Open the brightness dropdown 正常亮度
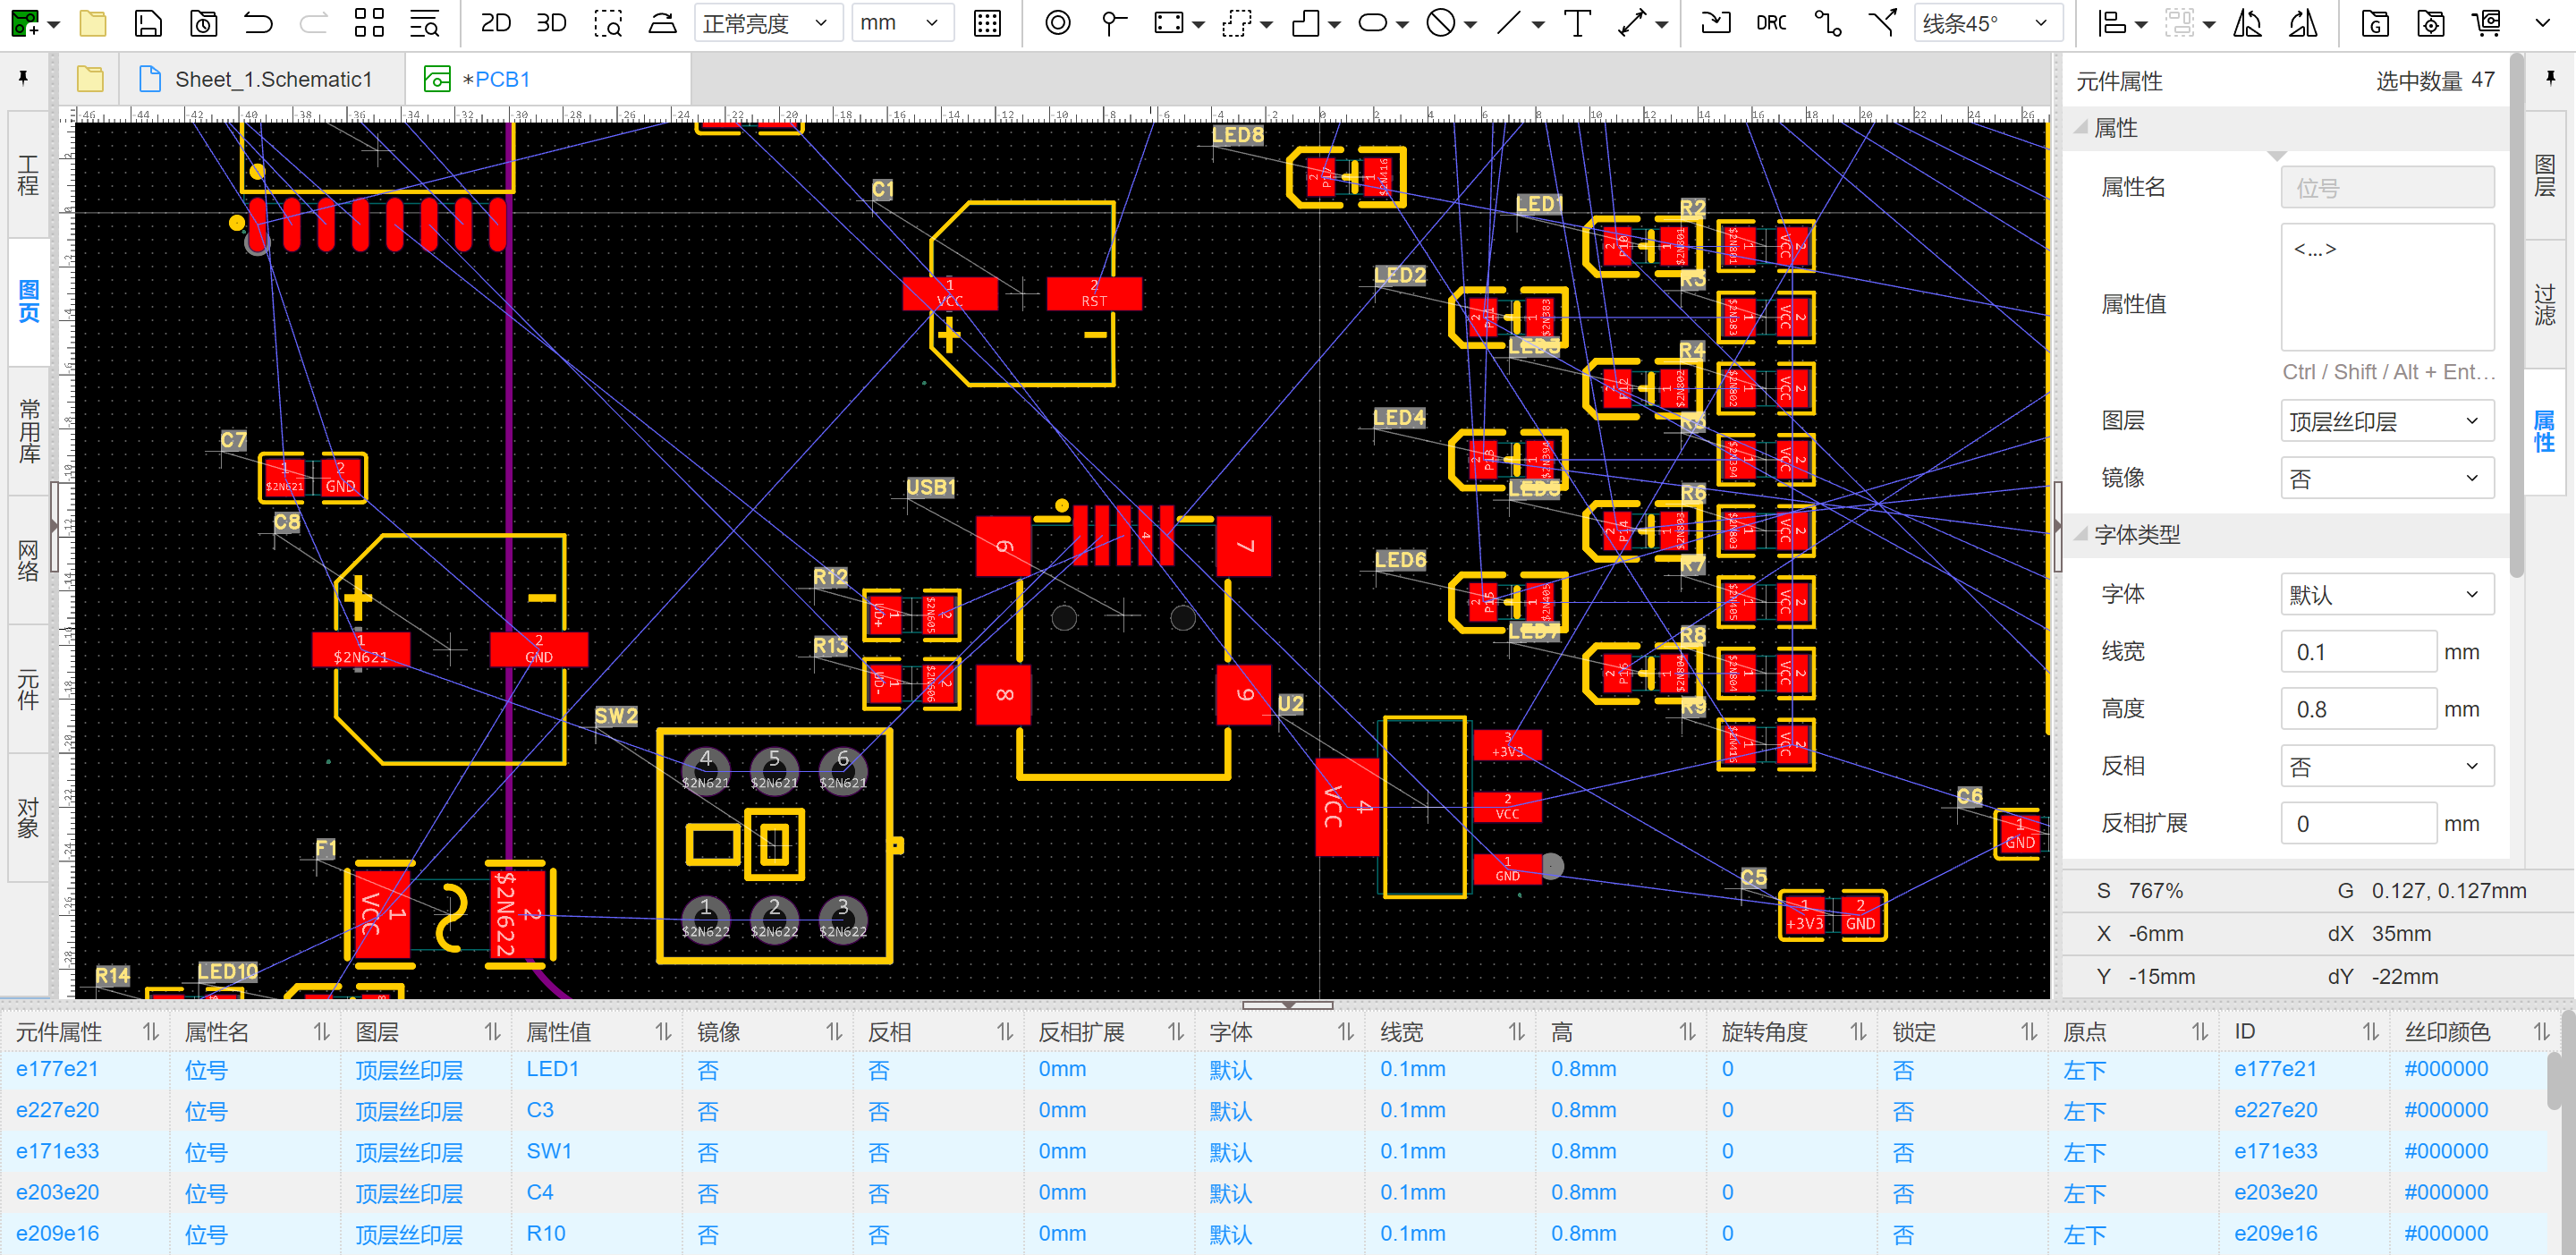2576x1255 pixels. [767, 22]
